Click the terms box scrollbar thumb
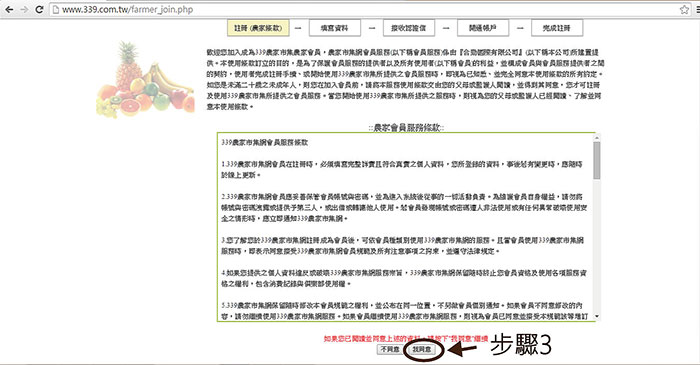Viewport: 700px width, 365px height. (x=597, y=161)
